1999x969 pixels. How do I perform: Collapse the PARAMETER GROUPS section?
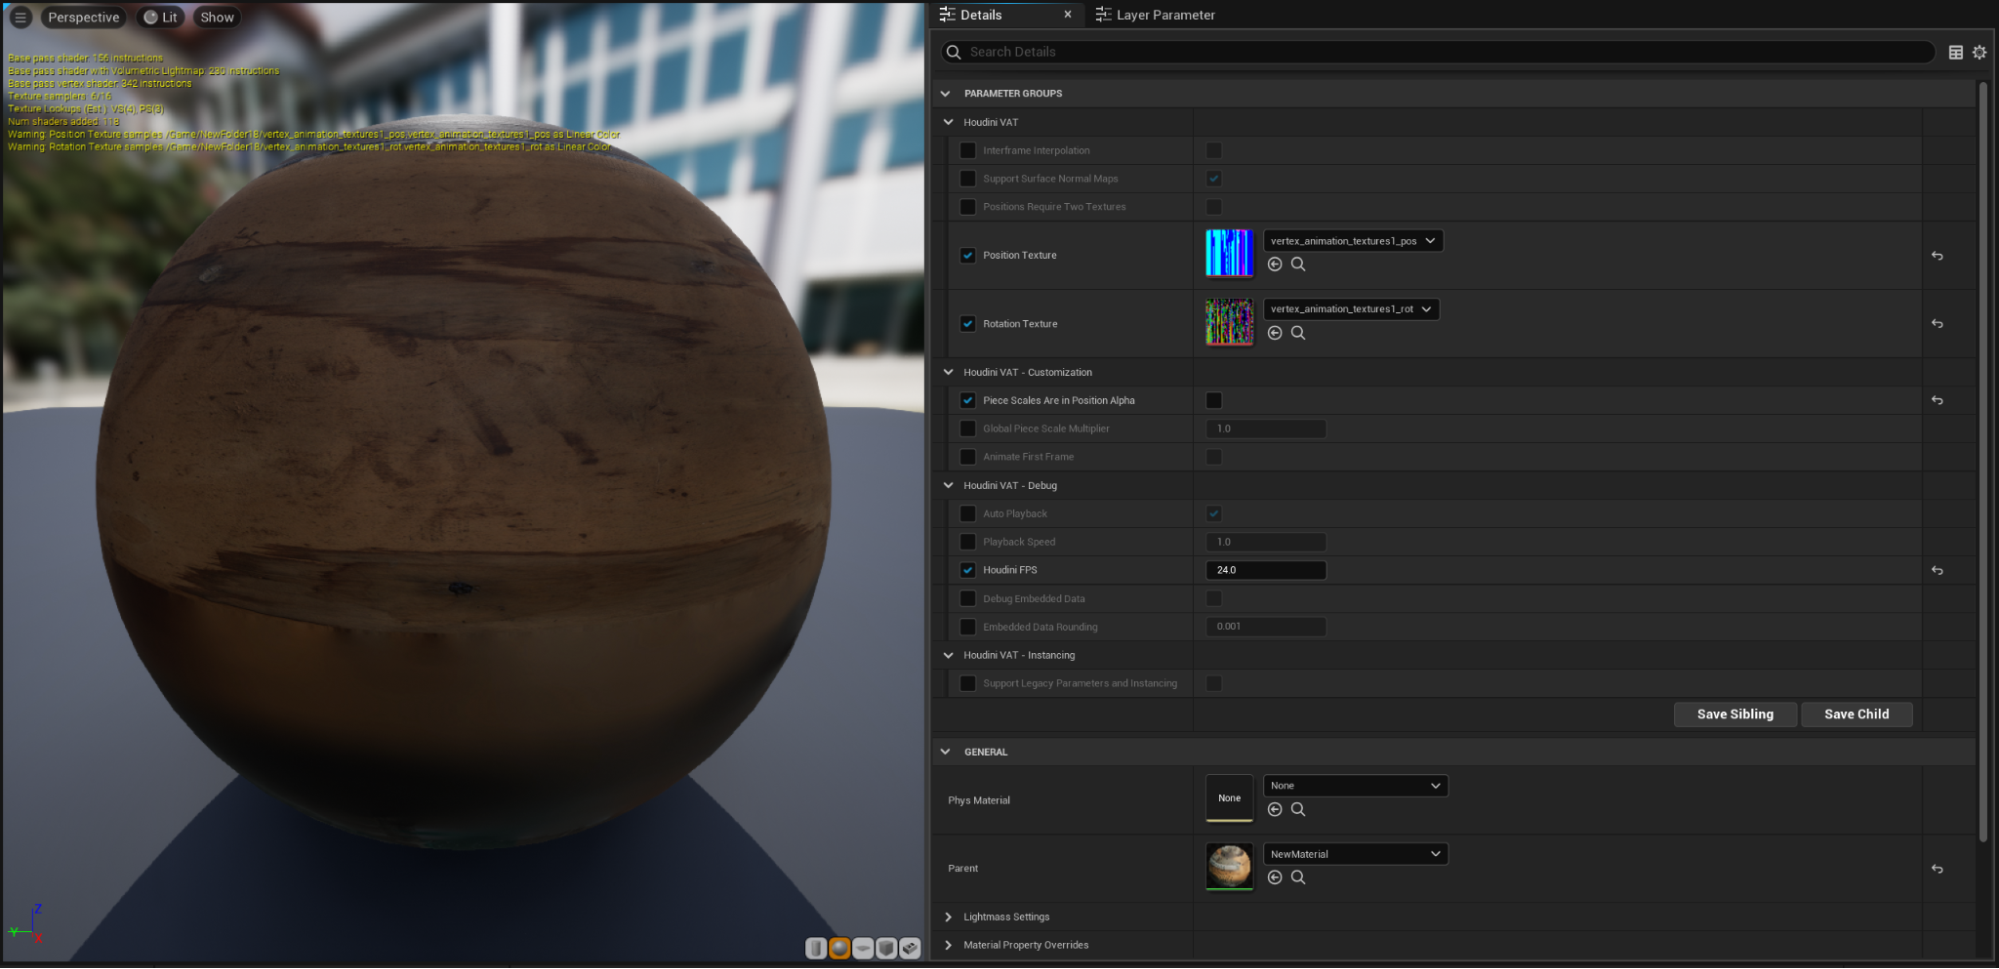(x=946, y=93)
